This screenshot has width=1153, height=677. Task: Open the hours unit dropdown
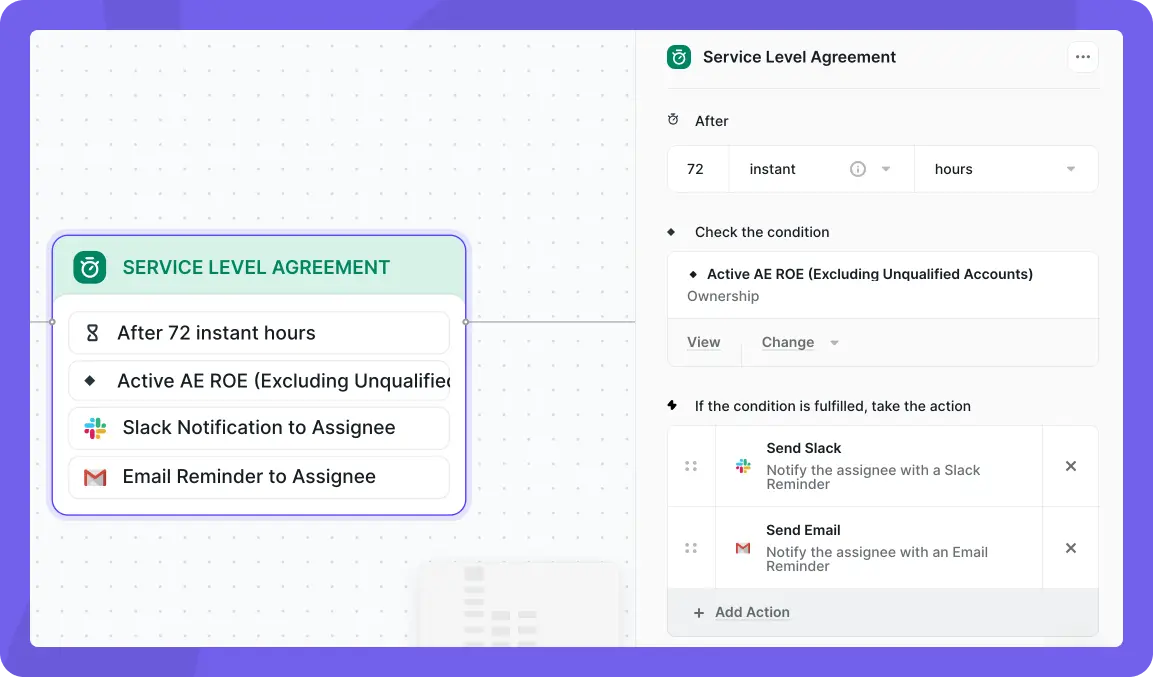[1006, 169]
